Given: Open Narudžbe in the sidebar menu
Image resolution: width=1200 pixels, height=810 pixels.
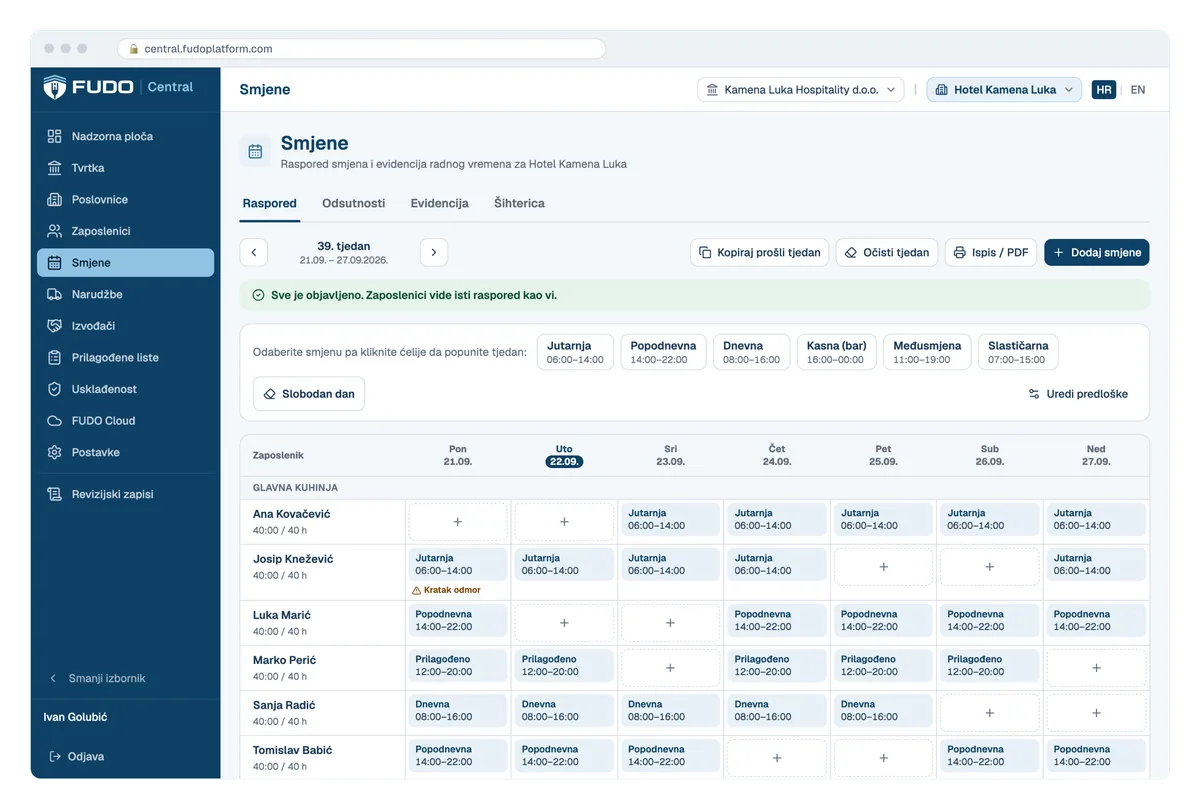Looking at the screenshot, I should [126, 294].
